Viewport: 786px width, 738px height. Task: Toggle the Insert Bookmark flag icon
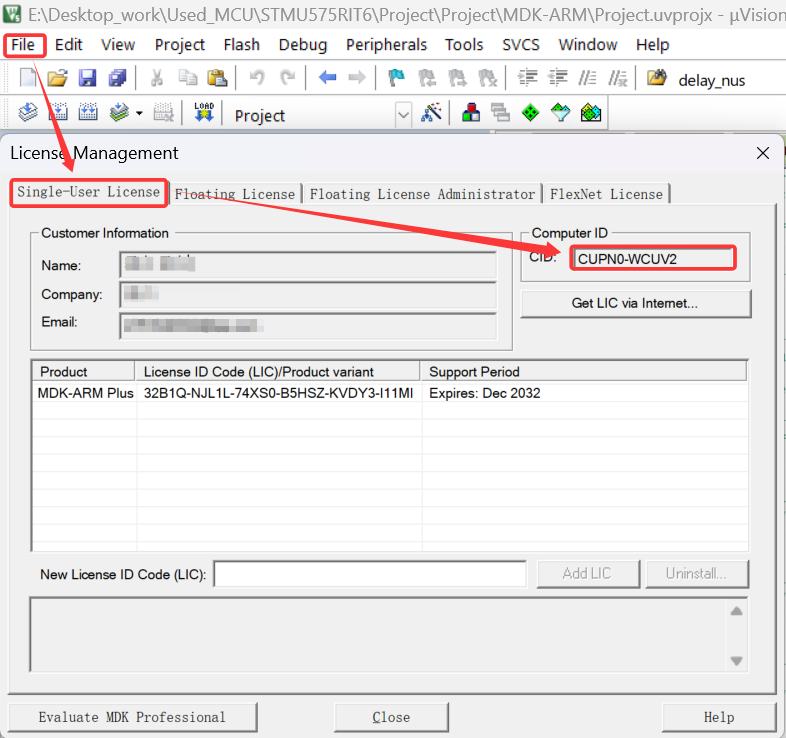pyautogui.click(x=397, y=78)
